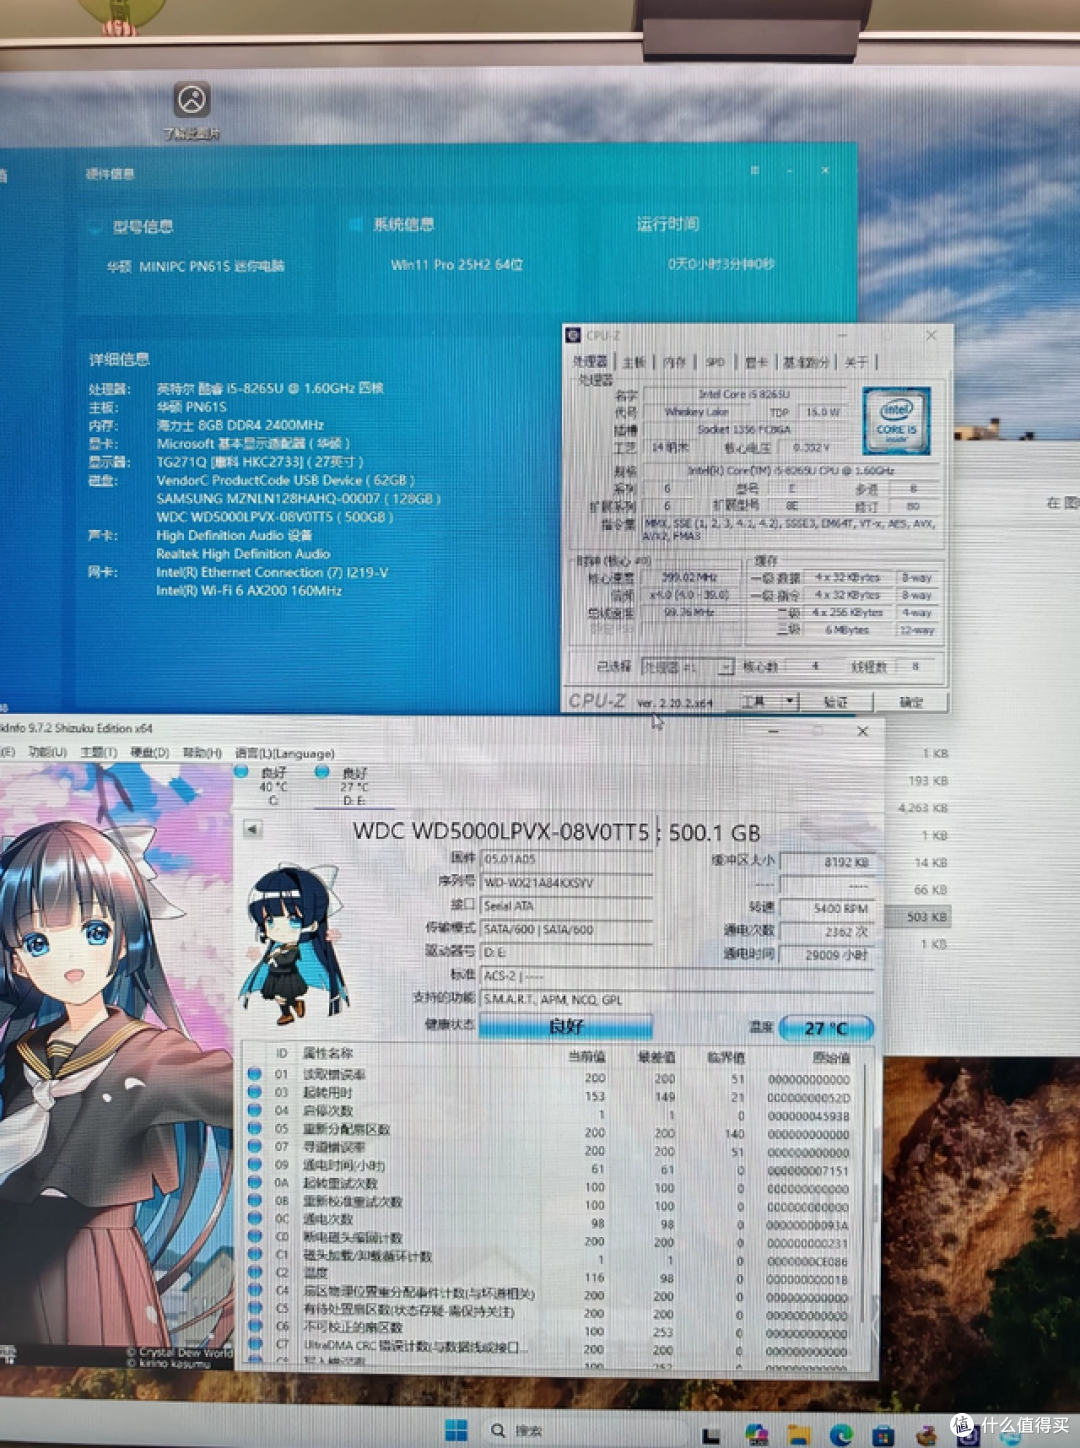This screenshot has width=1080, height=1448.
Task: Click the Intel Core i5 8265U name field
Action: (x=744, y=394)
